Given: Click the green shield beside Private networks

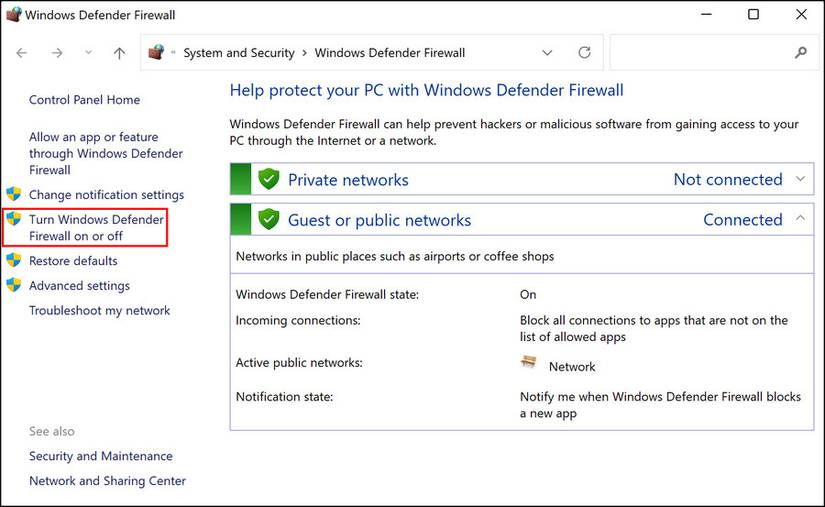Looking at the screenshot, I should pyautogui.click(x=268, y=180).
